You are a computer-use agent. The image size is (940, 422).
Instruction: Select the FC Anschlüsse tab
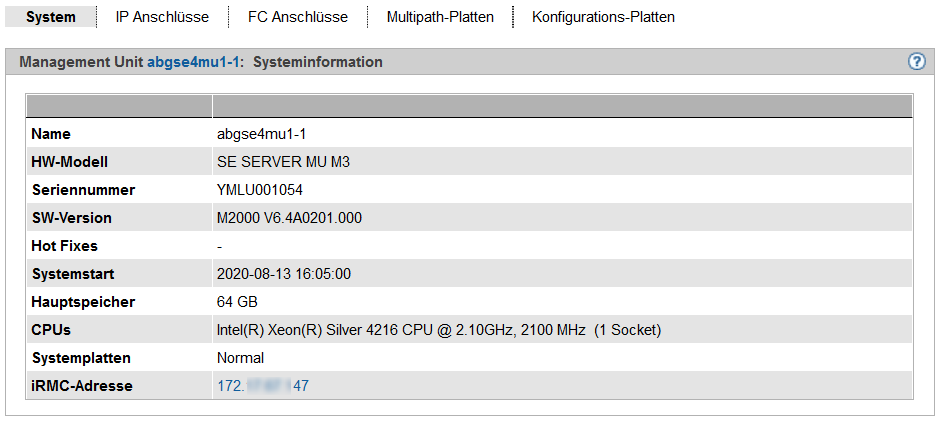click(x=298, y=17)
